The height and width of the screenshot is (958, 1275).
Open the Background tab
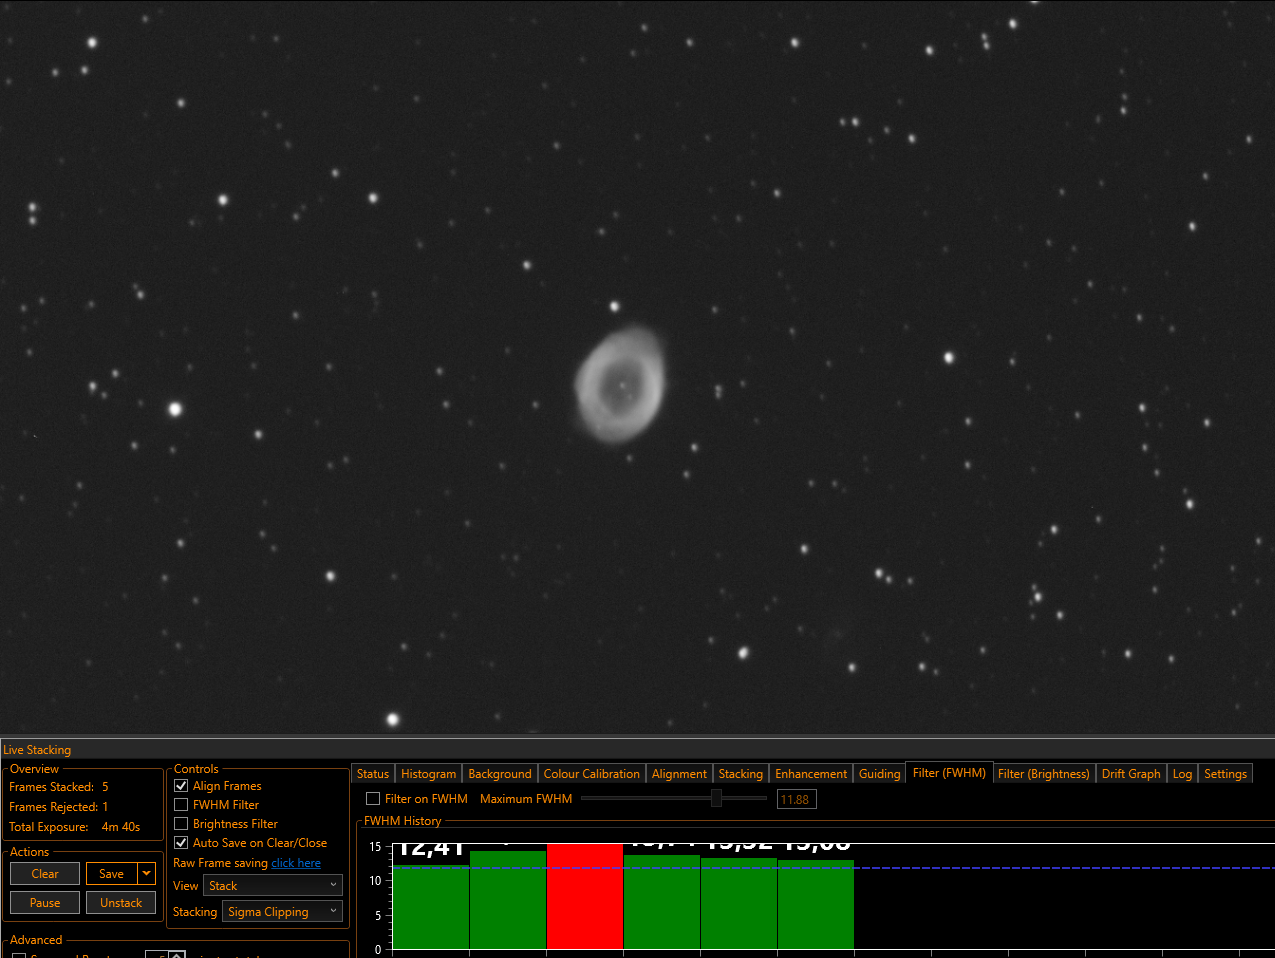click(500, 774)
